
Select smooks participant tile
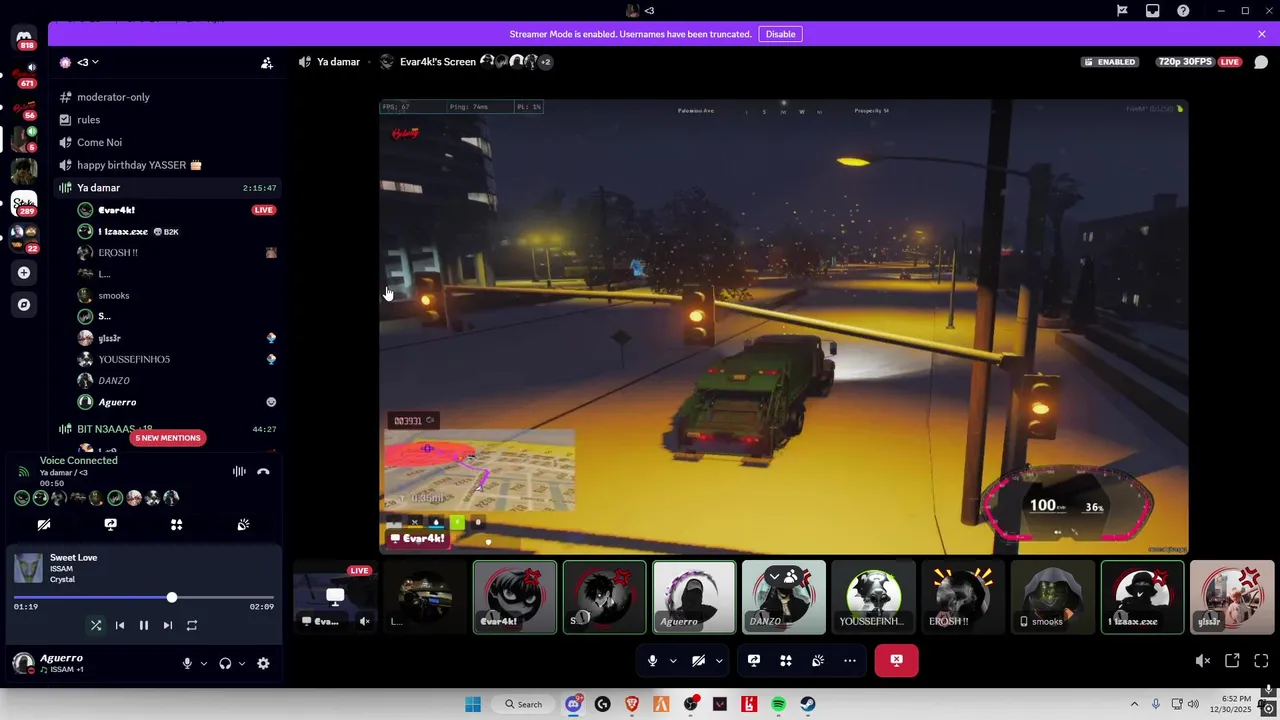pyautogui.click(x=1052, y=597)
